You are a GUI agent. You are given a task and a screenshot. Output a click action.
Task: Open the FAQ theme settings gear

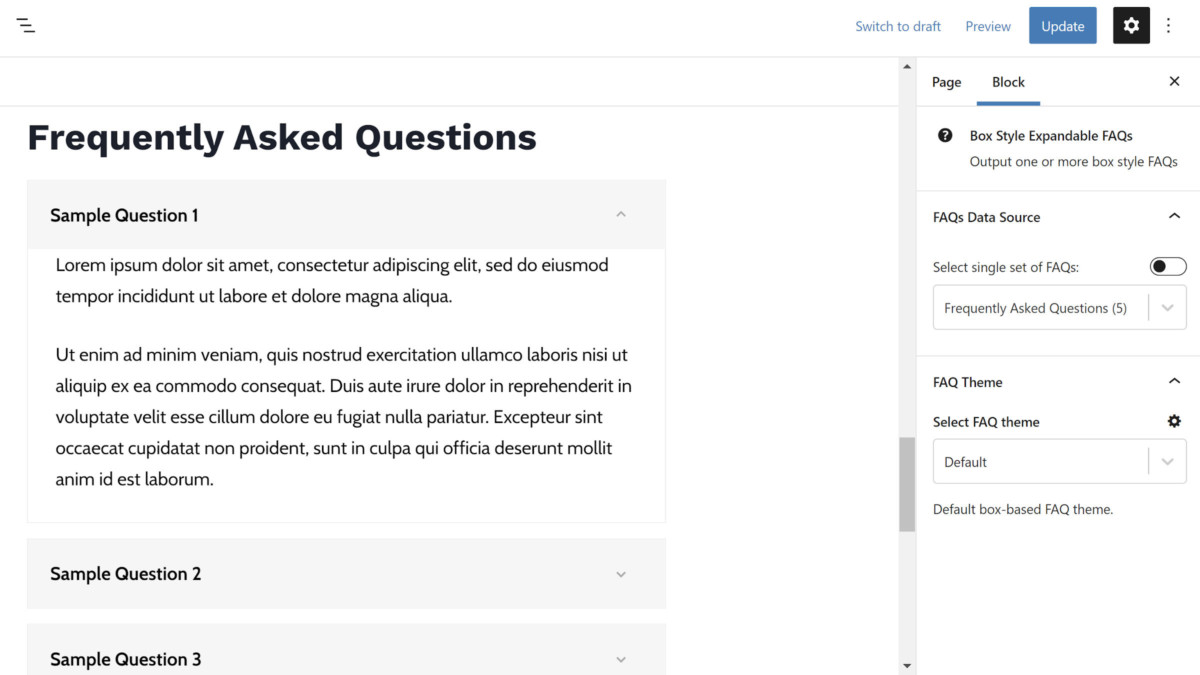tap(1174, 421)
